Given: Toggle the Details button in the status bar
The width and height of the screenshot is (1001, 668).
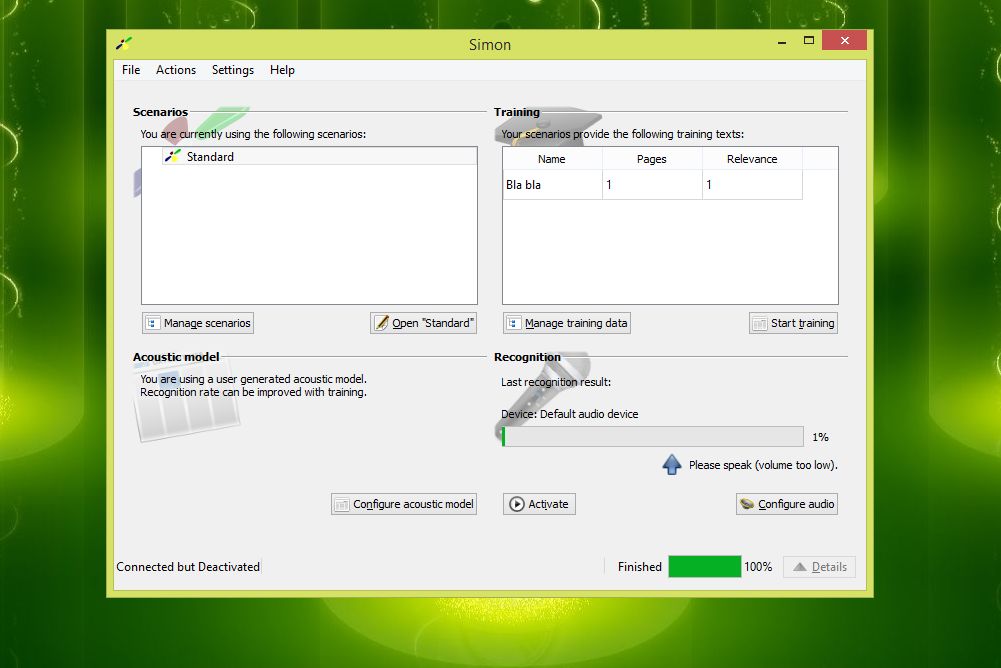Looking at the screenshot, I should click(x=820, y=567).
